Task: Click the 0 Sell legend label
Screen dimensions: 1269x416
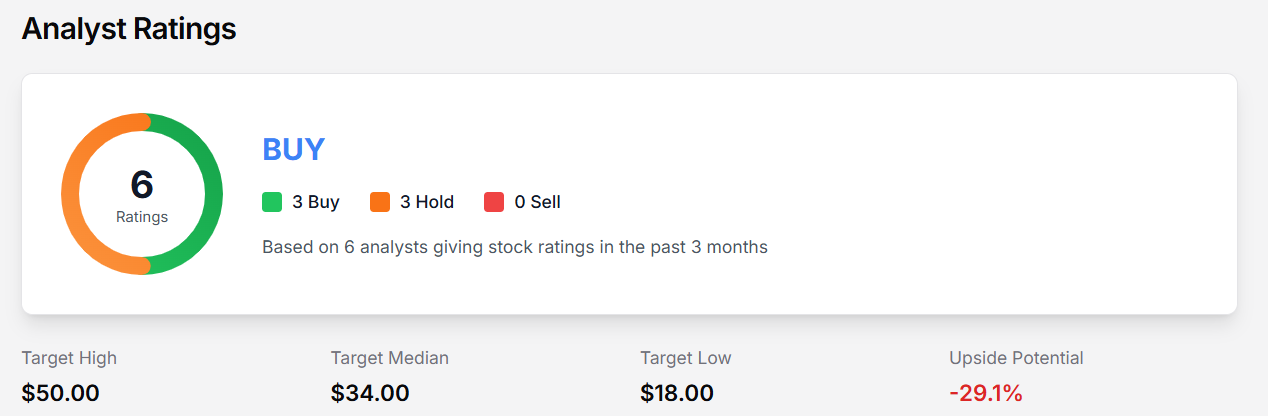Action: tap(537, 202)
